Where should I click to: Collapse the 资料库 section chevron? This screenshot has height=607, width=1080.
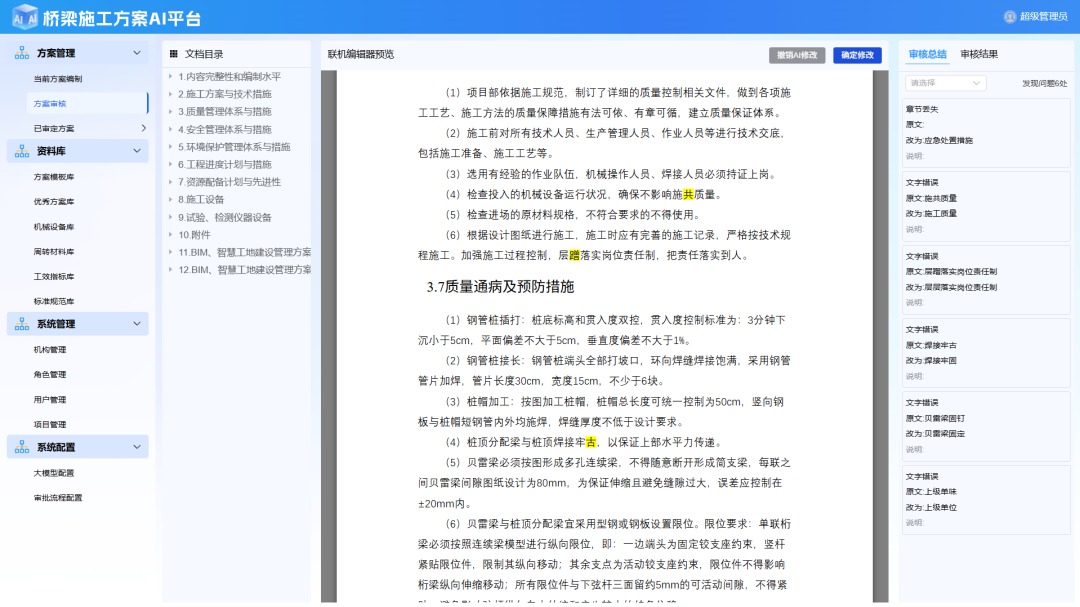[137, 151]
